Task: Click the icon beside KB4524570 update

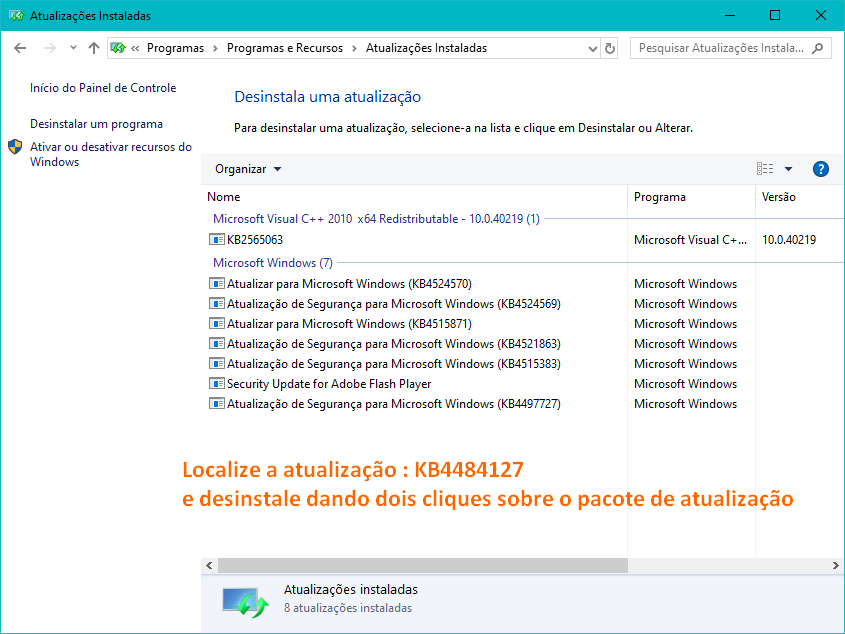Action: (x=217, y=284)
